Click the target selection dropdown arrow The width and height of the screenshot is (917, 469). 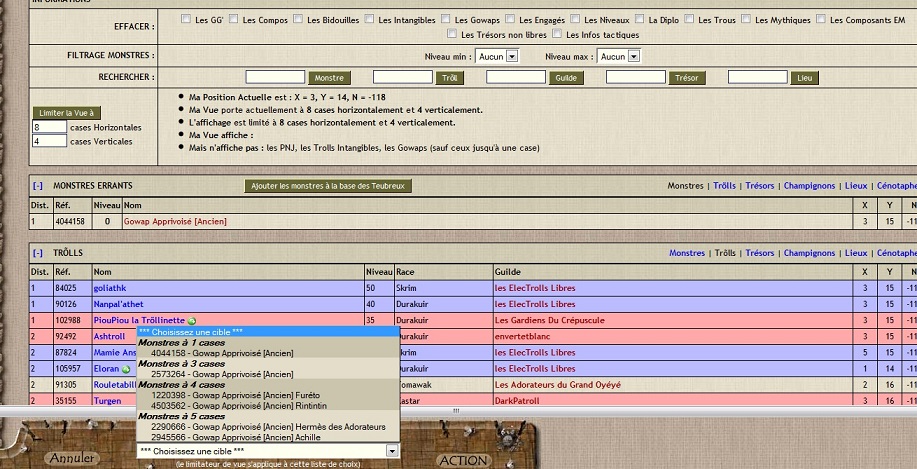(392, 451)
